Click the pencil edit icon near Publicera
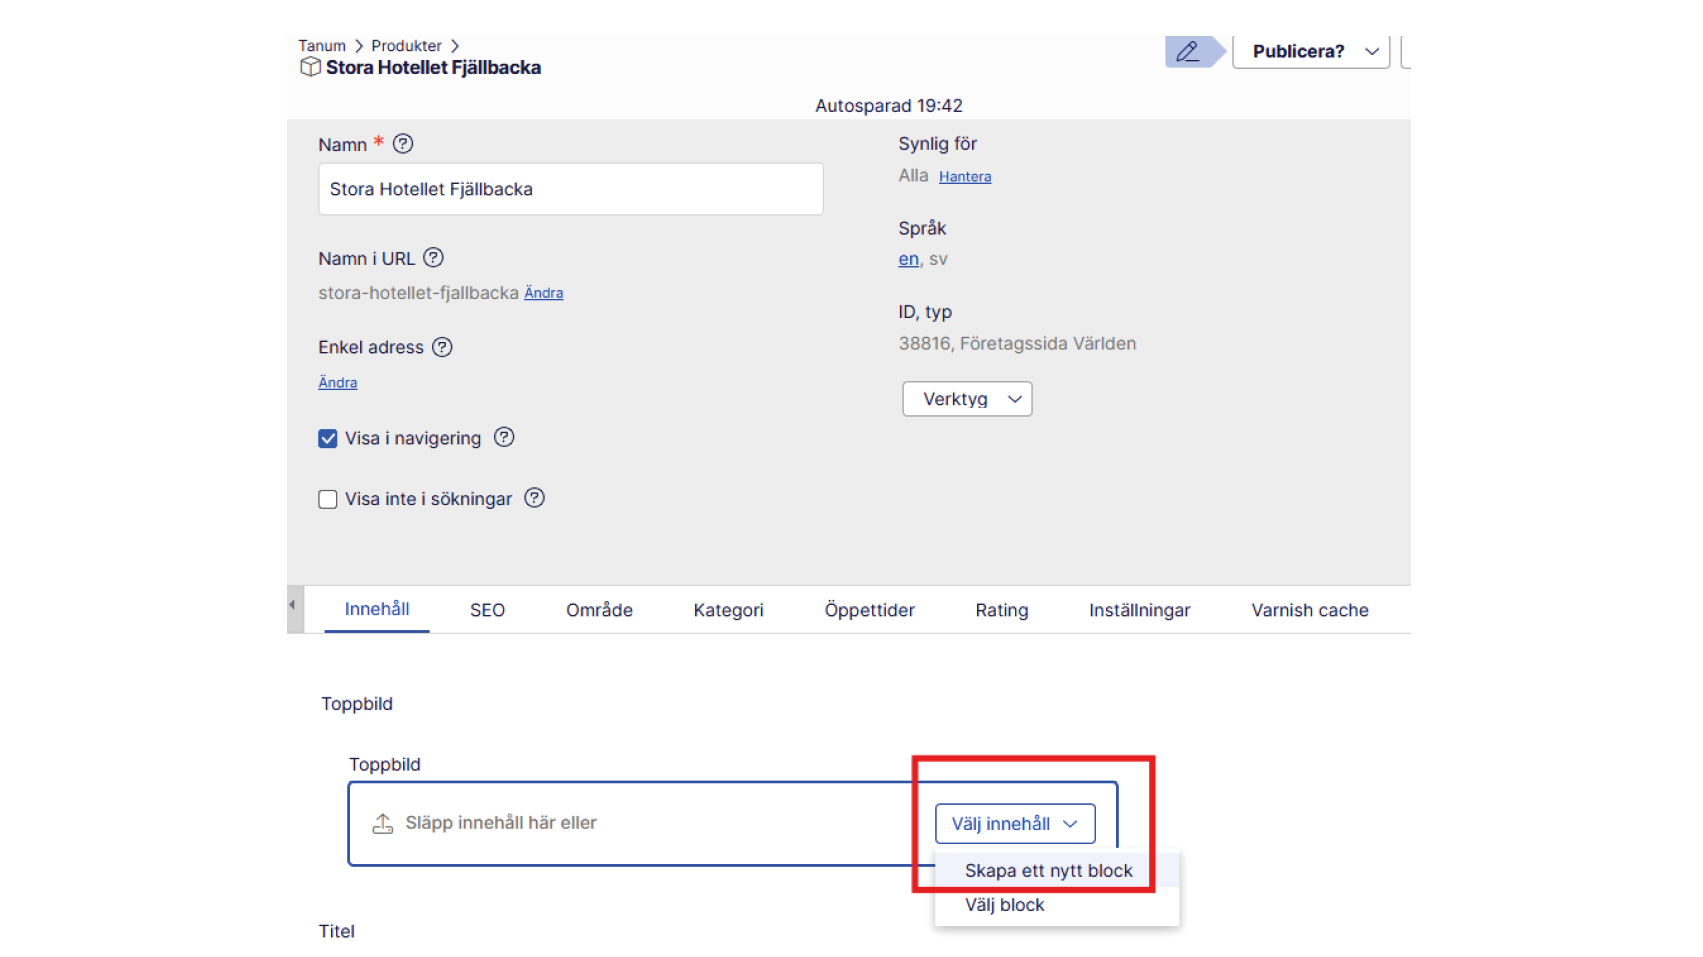 click(1187, 52)
